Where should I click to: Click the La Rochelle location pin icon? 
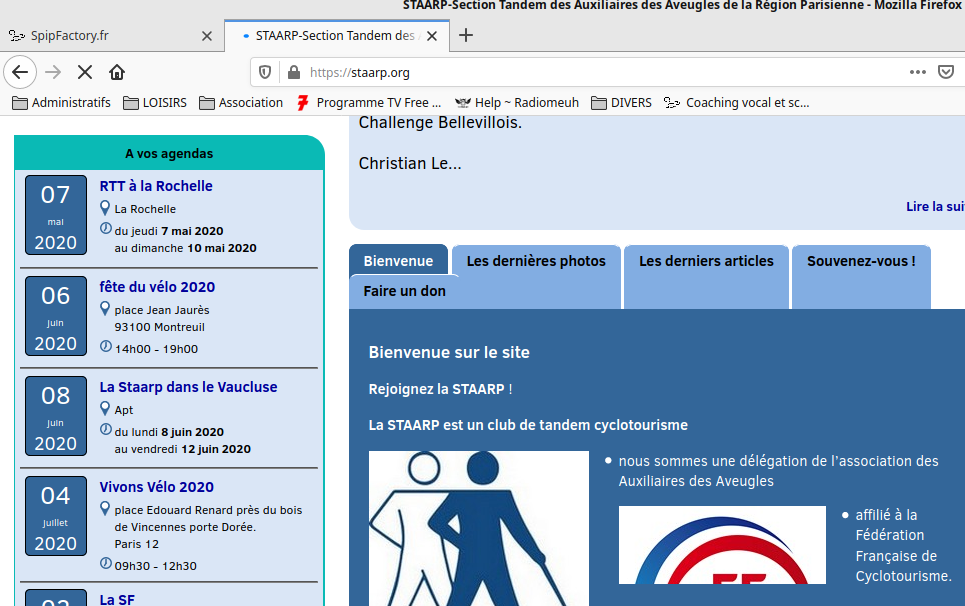point(105,208)
